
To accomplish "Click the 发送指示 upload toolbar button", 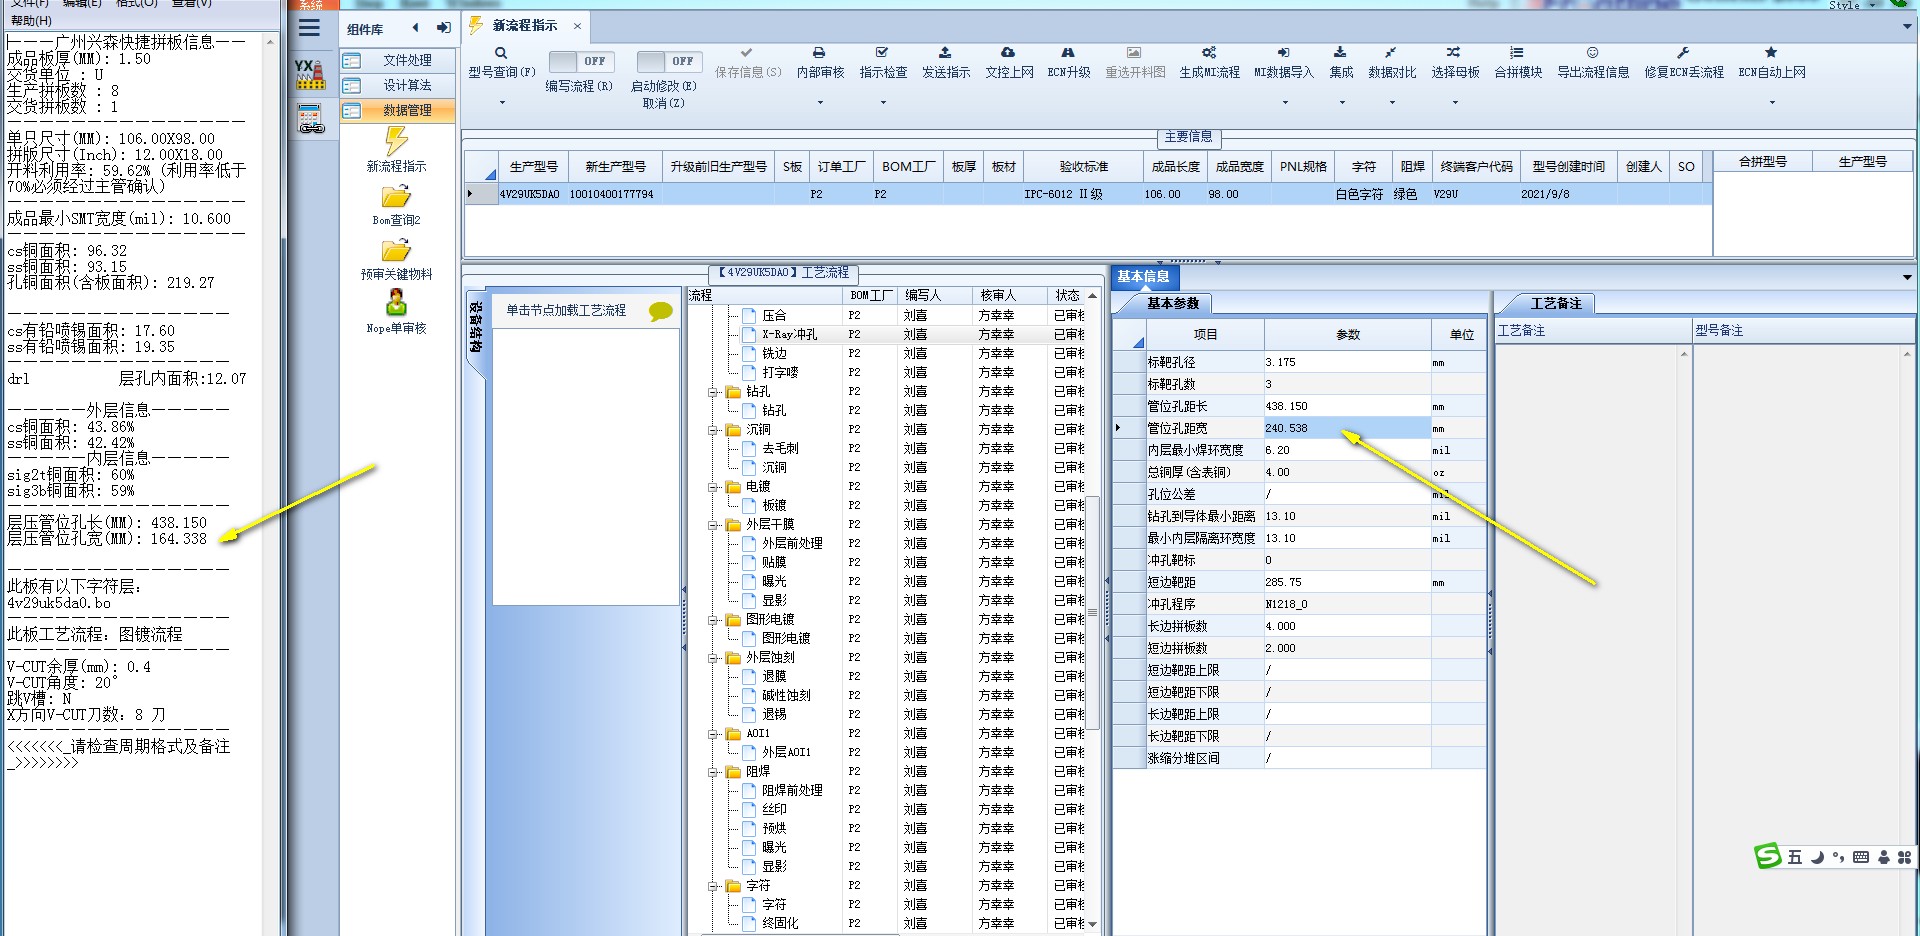I will [x=945, y=62].
